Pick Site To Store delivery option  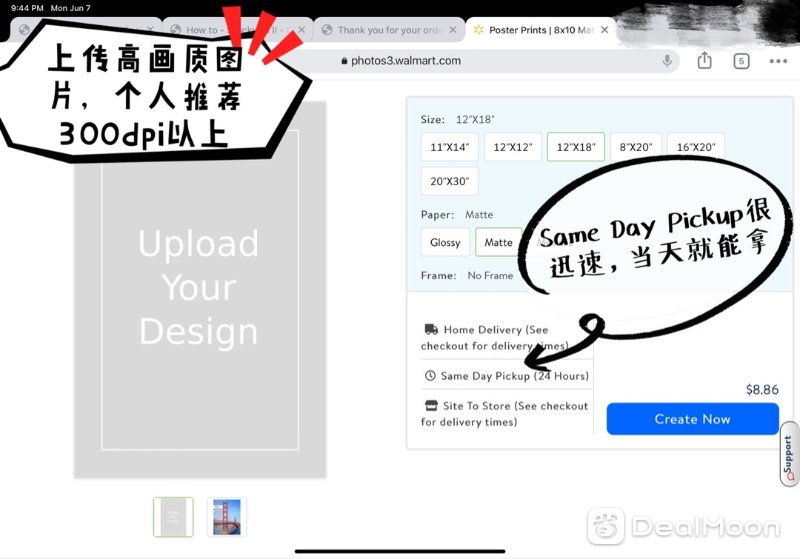tap(506, 414)
